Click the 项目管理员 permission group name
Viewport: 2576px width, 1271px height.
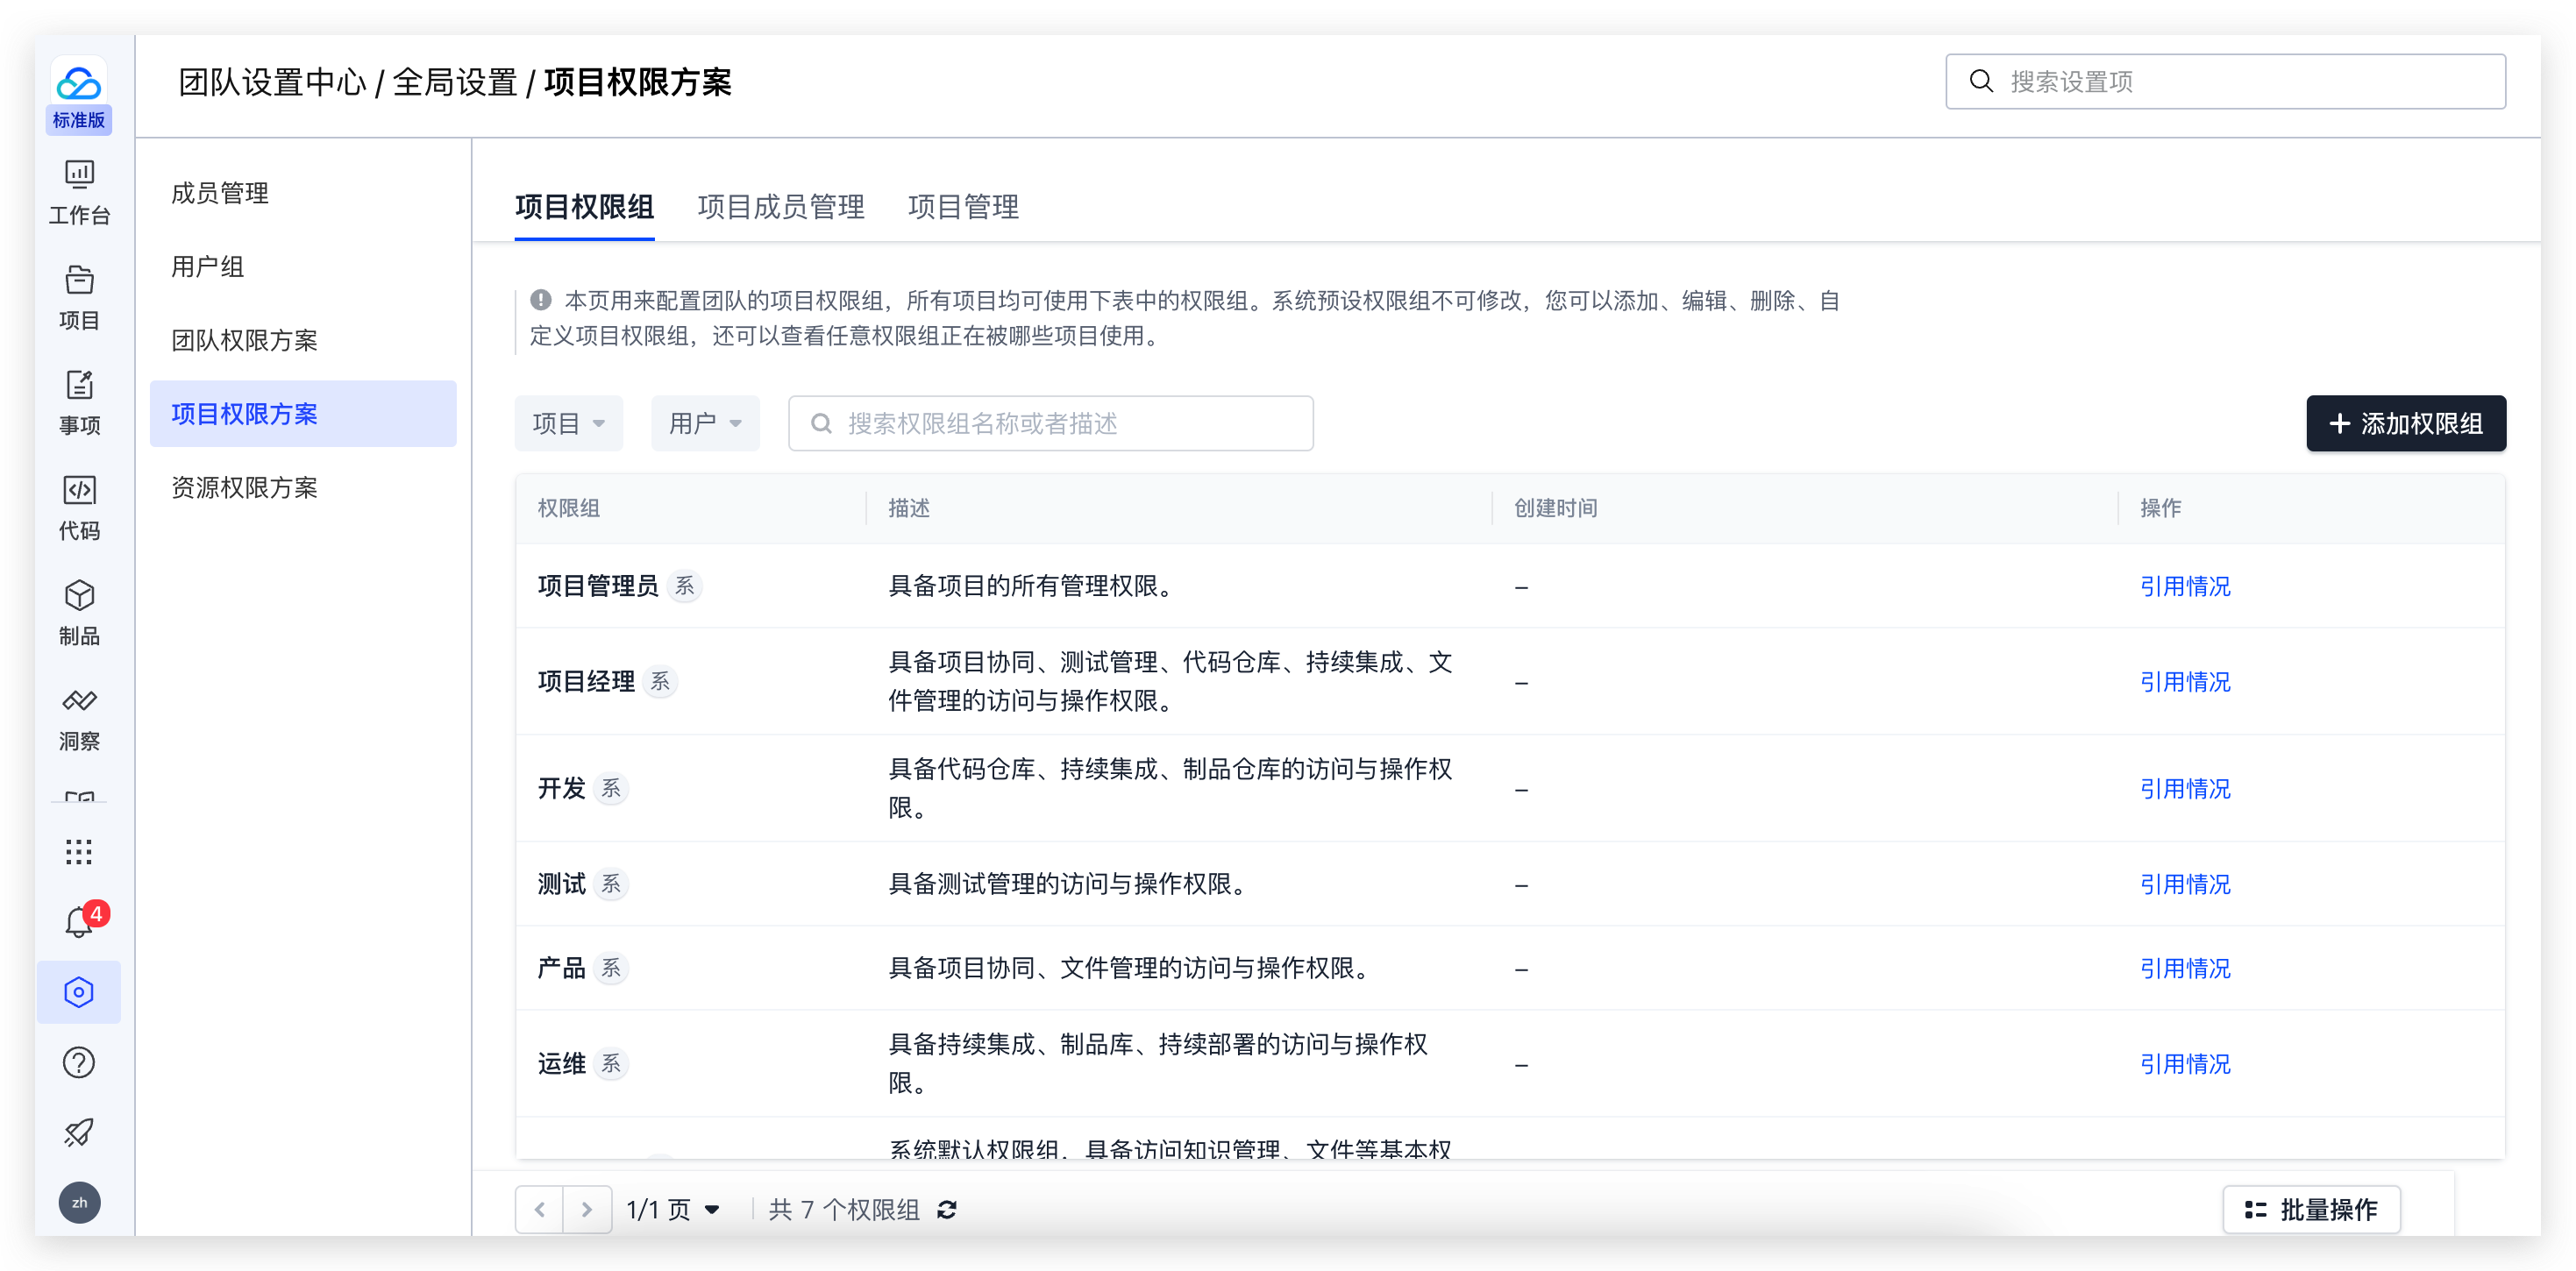click(597, 585)
